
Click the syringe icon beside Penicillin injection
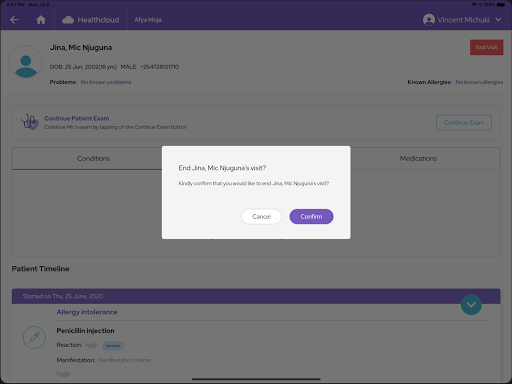(x=34, y=337)
